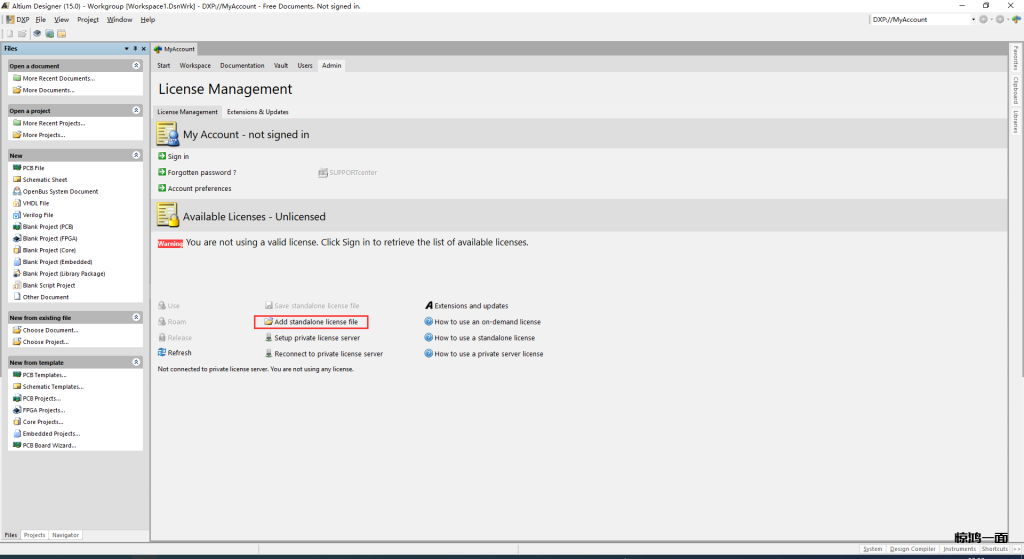The image size is (1024, 559).
Task: Click the Design Compiler status bar button
Action: point(912,549)
